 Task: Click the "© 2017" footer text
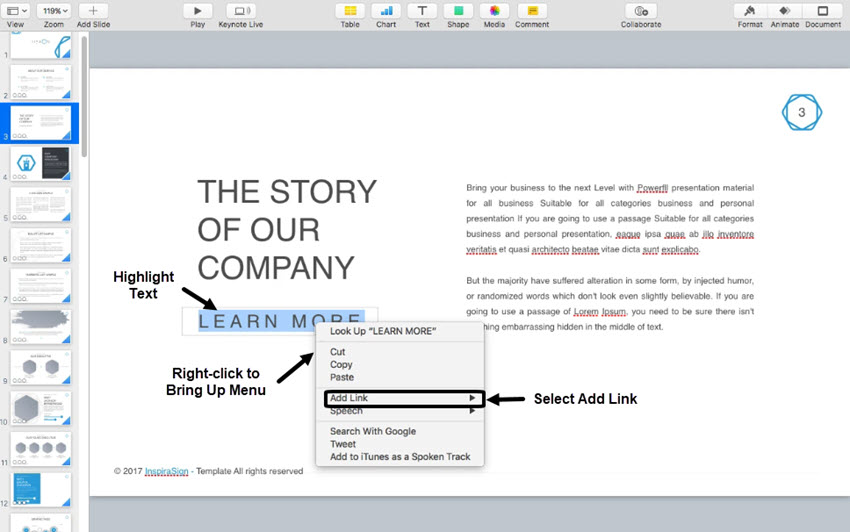[x=128, y=471]
